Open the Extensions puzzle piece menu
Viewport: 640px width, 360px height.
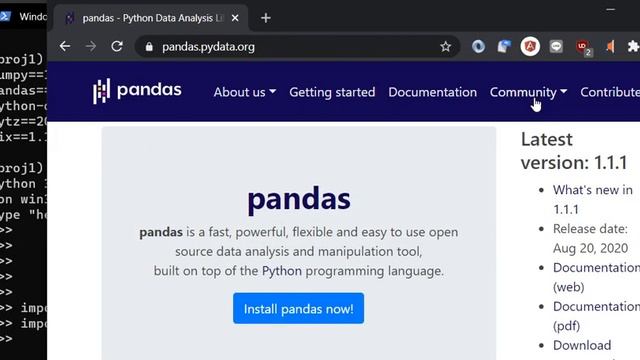tap(633, 47)
